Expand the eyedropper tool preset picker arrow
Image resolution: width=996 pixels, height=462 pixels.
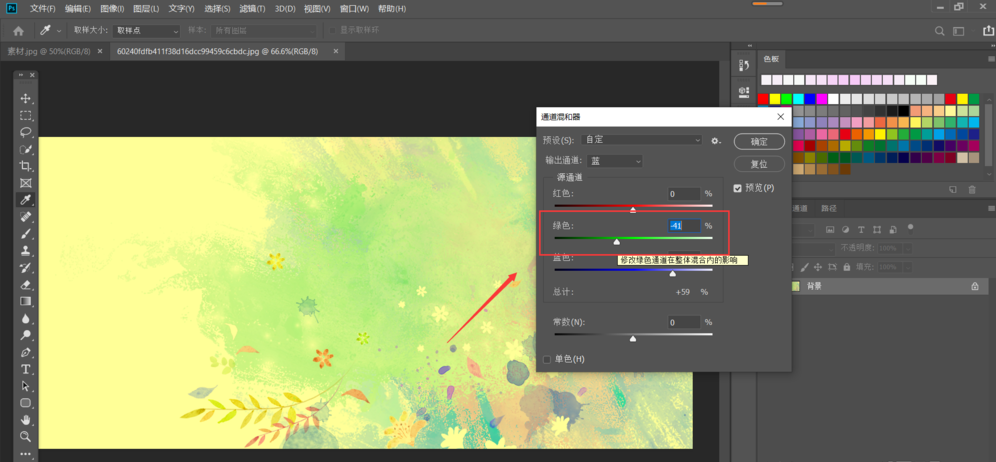point(60,31)
